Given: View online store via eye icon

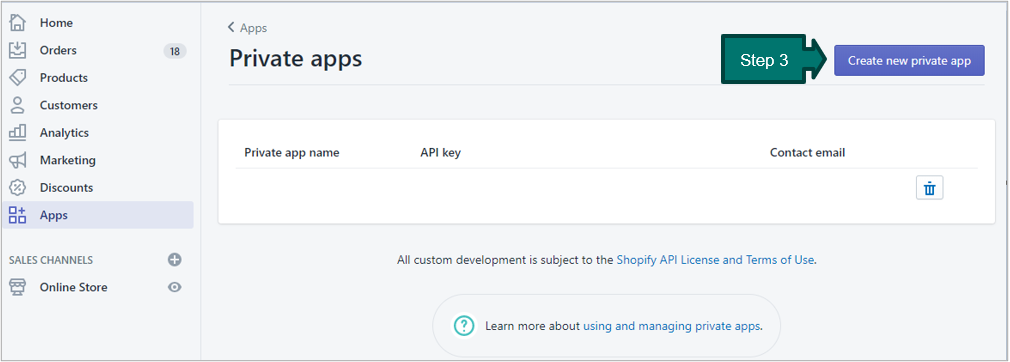Looking at the screenshot, I should click(x=175, y=287).
